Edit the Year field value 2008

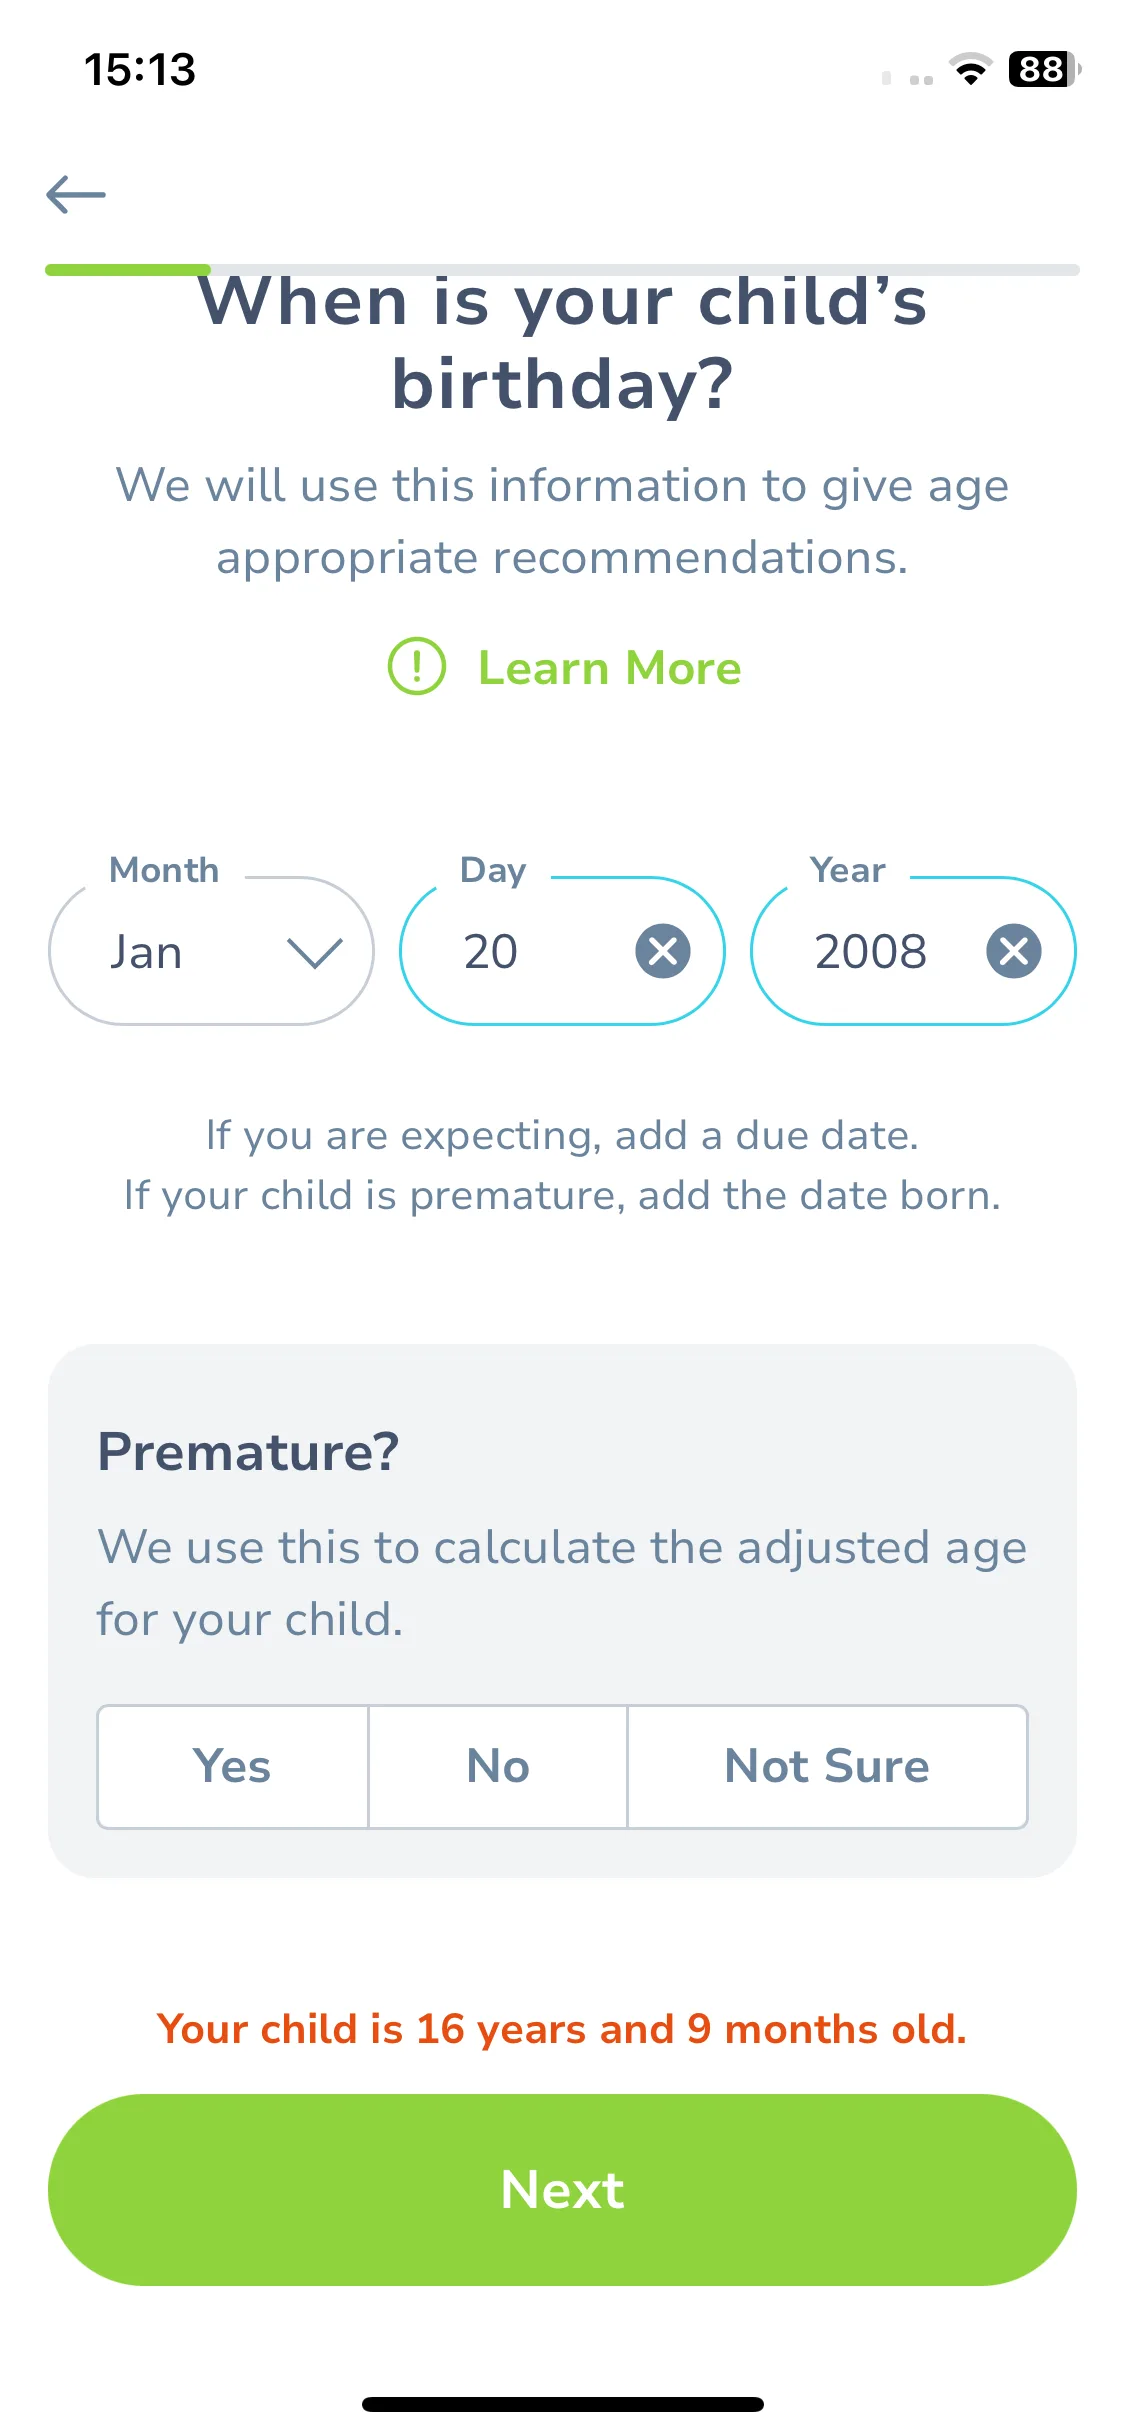870,951
